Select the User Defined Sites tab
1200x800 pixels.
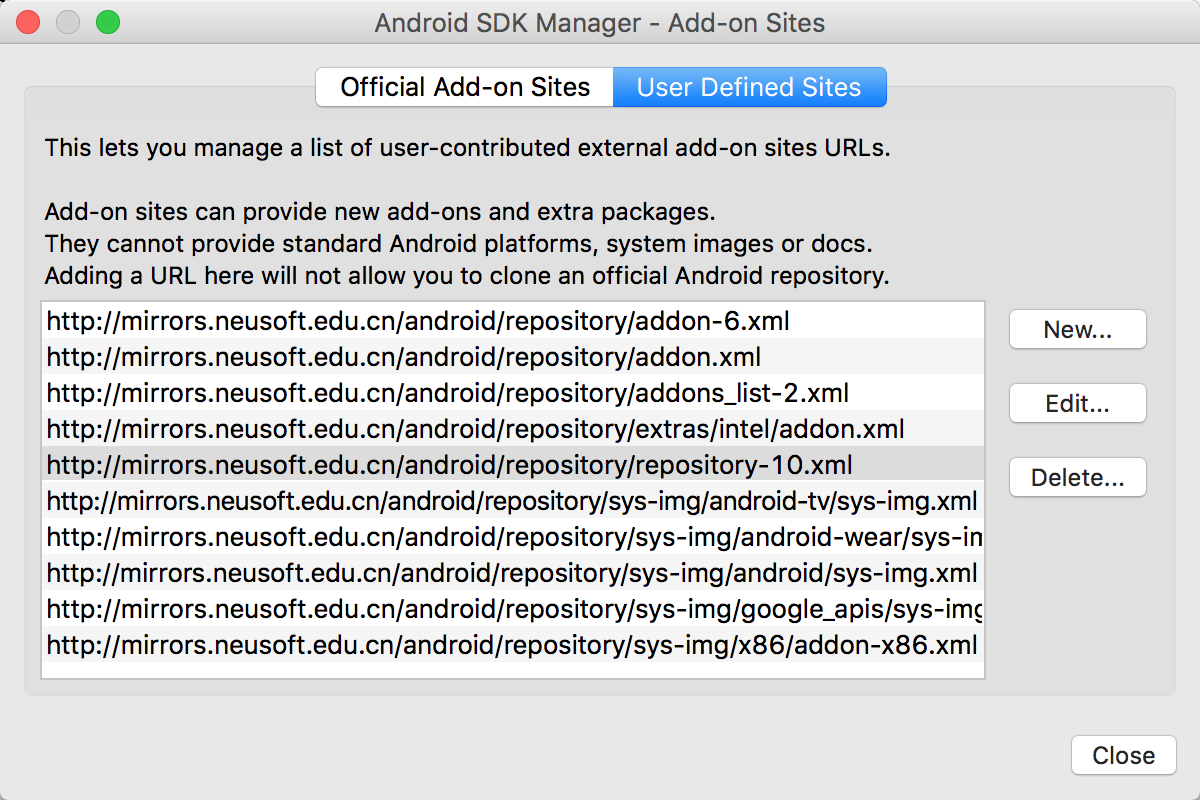(749, 87)
